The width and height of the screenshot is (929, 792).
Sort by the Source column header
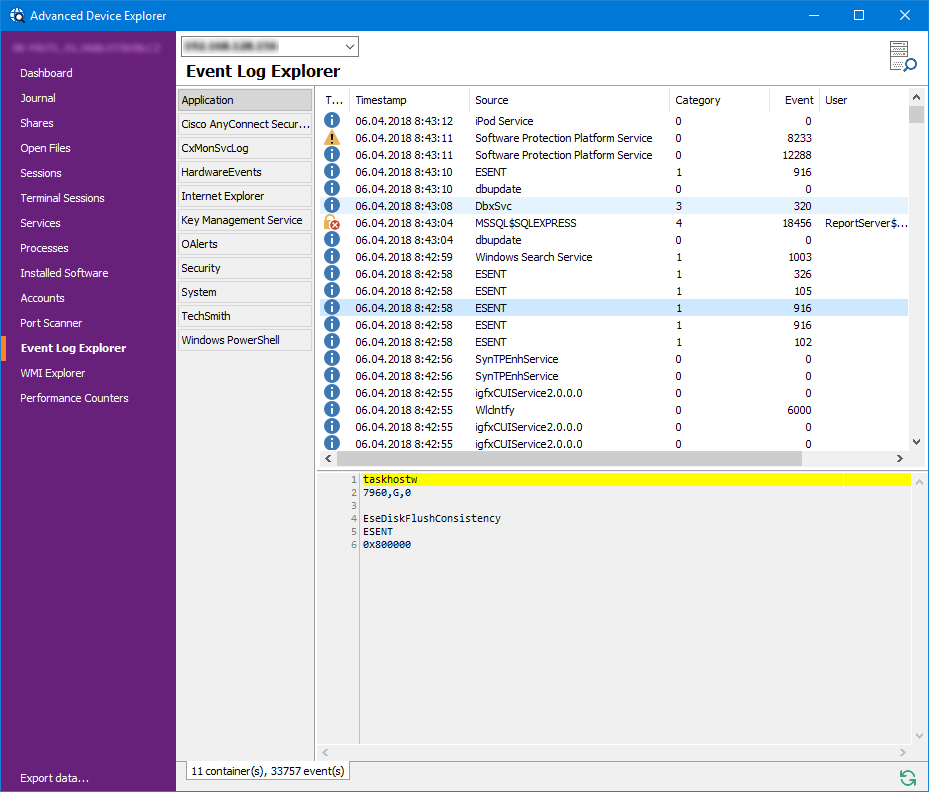(x=569, y=100)
